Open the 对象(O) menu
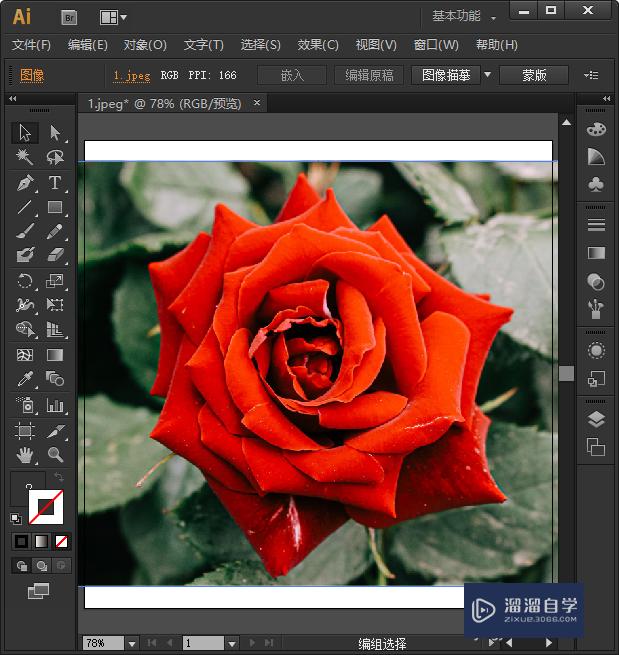619x655 pixels. coord(145,45)
